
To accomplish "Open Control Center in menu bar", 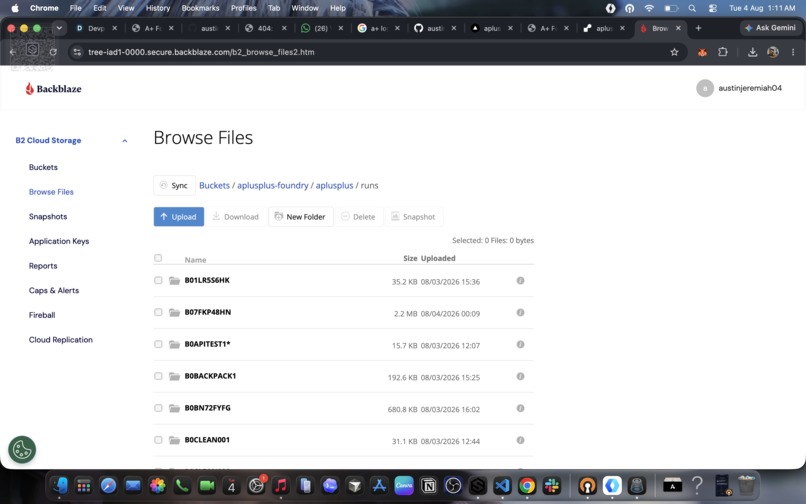I will point(712,8).
